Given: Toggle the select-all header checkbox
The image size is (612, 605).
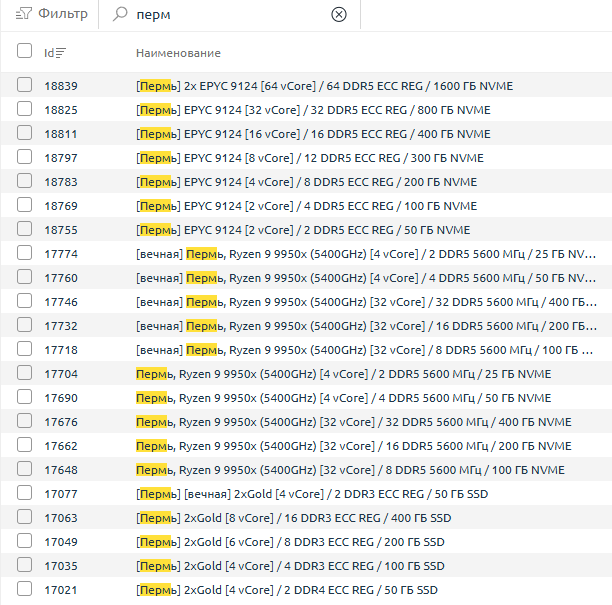Looking at the screenshot, I should tap(24, 52).
